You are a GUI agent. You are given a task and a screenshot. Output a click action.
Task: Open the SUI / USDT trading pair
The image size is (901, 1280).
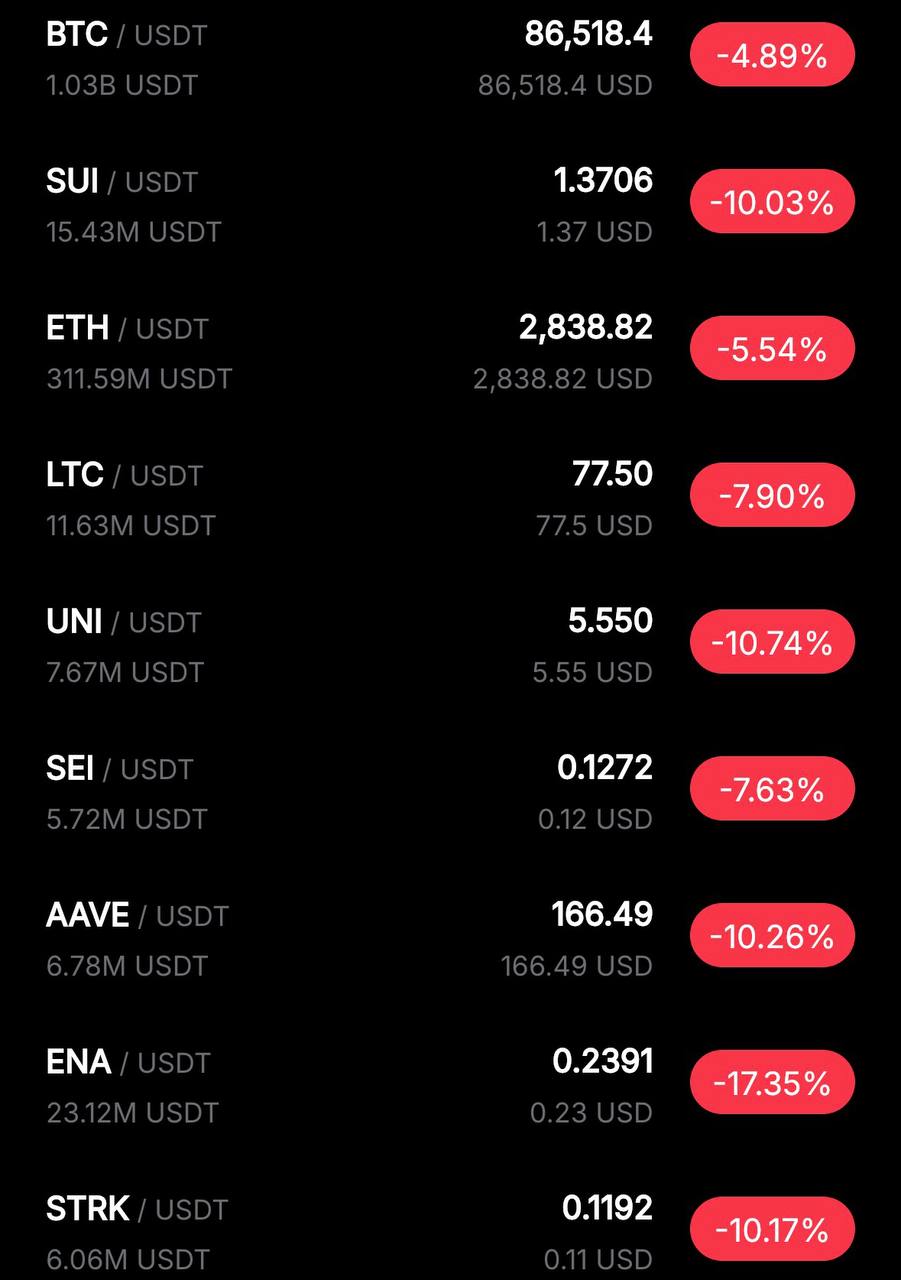(122, 182)
